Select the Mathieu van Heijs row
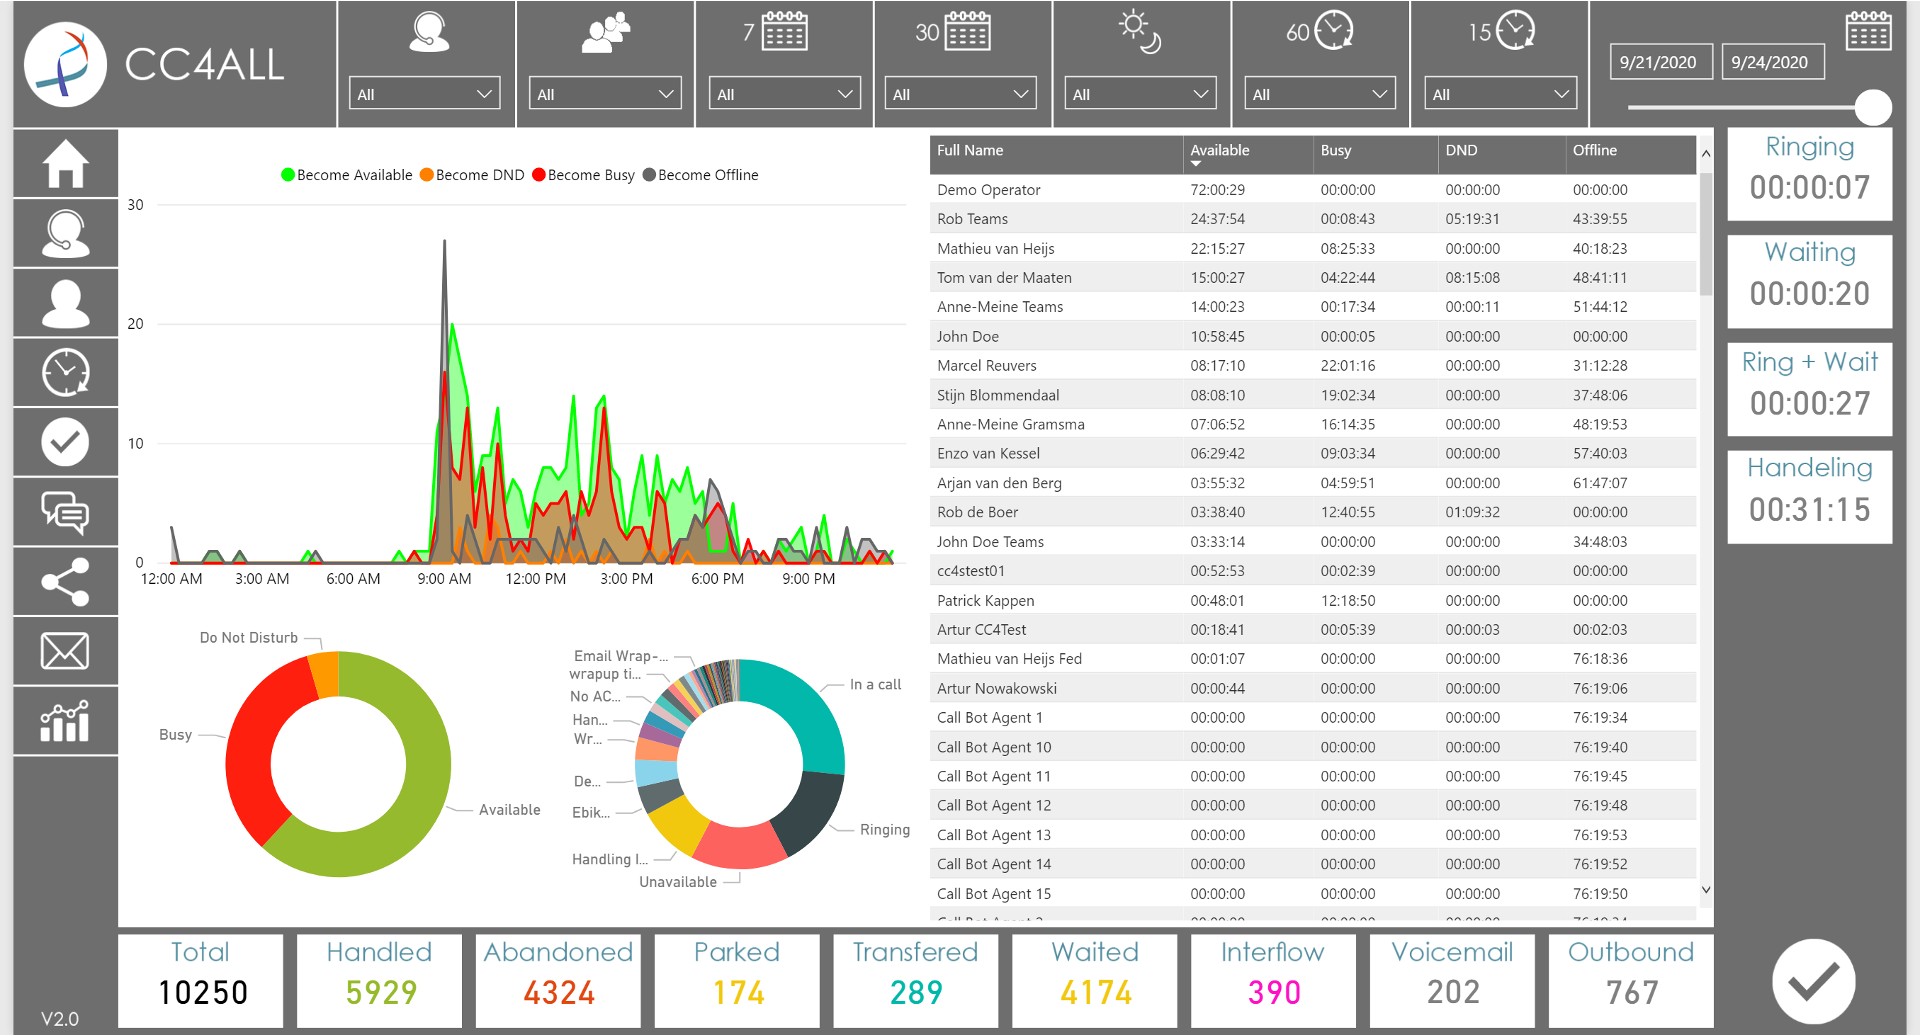This screenshot has width=1920, height=1036. (x=1313, y=249)
